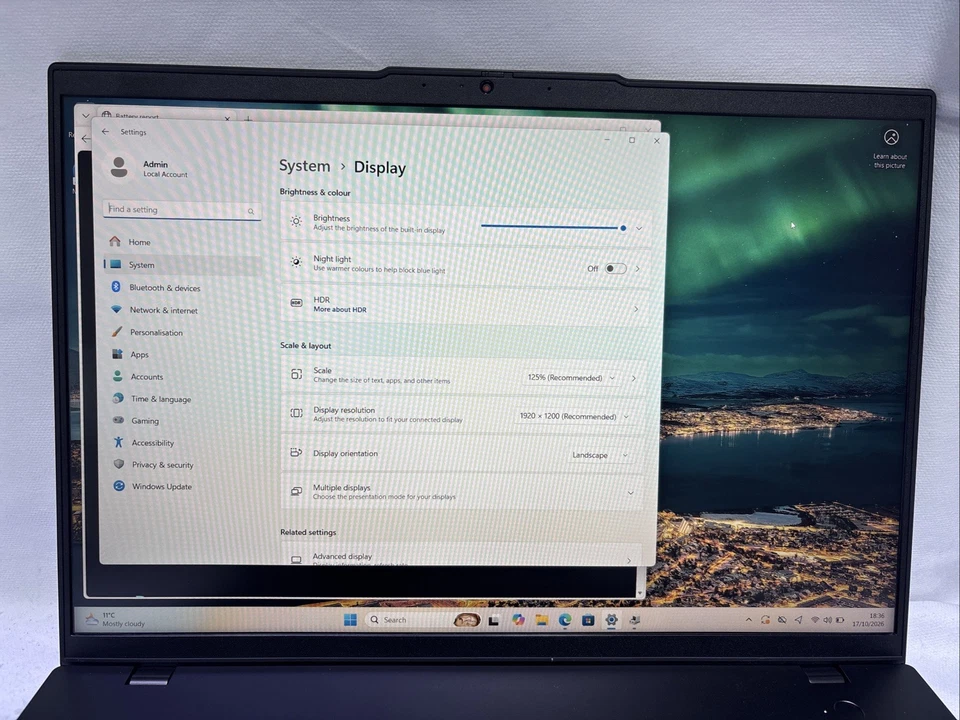
Task: Open Advanced display chevron
Action: [x=629, y=560]
